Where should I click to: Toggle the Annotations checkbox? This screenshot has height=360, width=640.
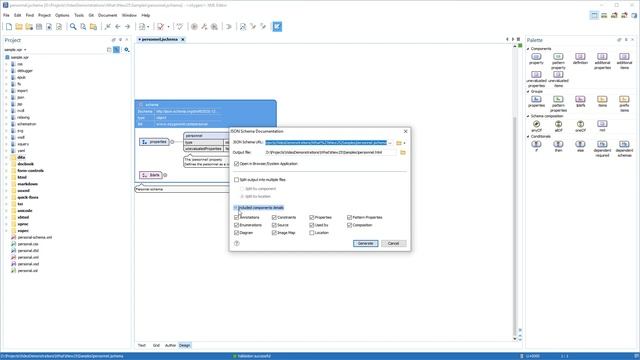[x=236, y=218]
